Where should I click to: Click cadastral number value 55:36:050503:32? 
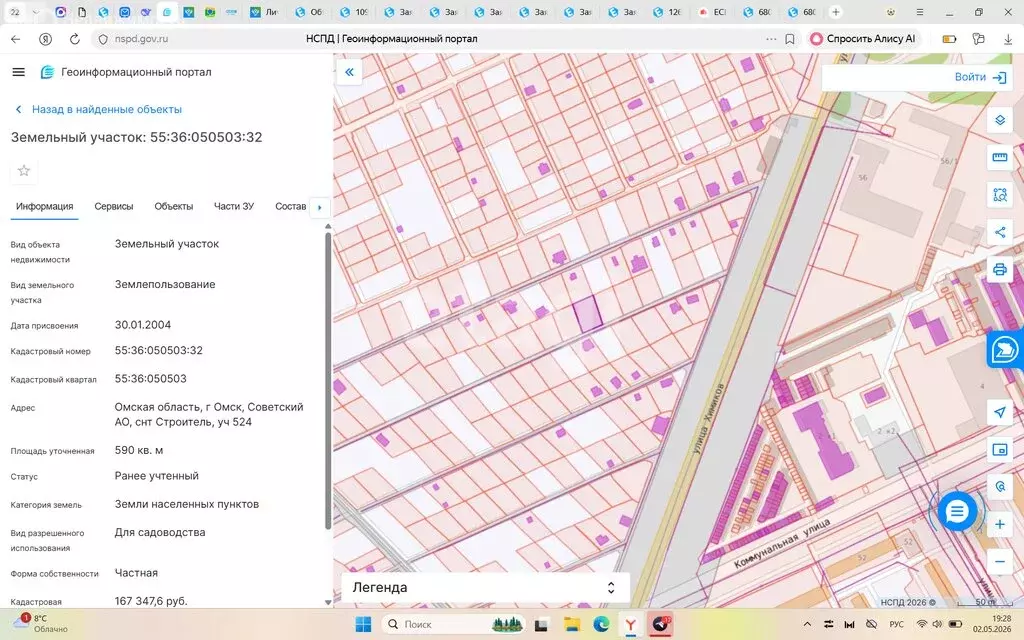click(159, 351)
